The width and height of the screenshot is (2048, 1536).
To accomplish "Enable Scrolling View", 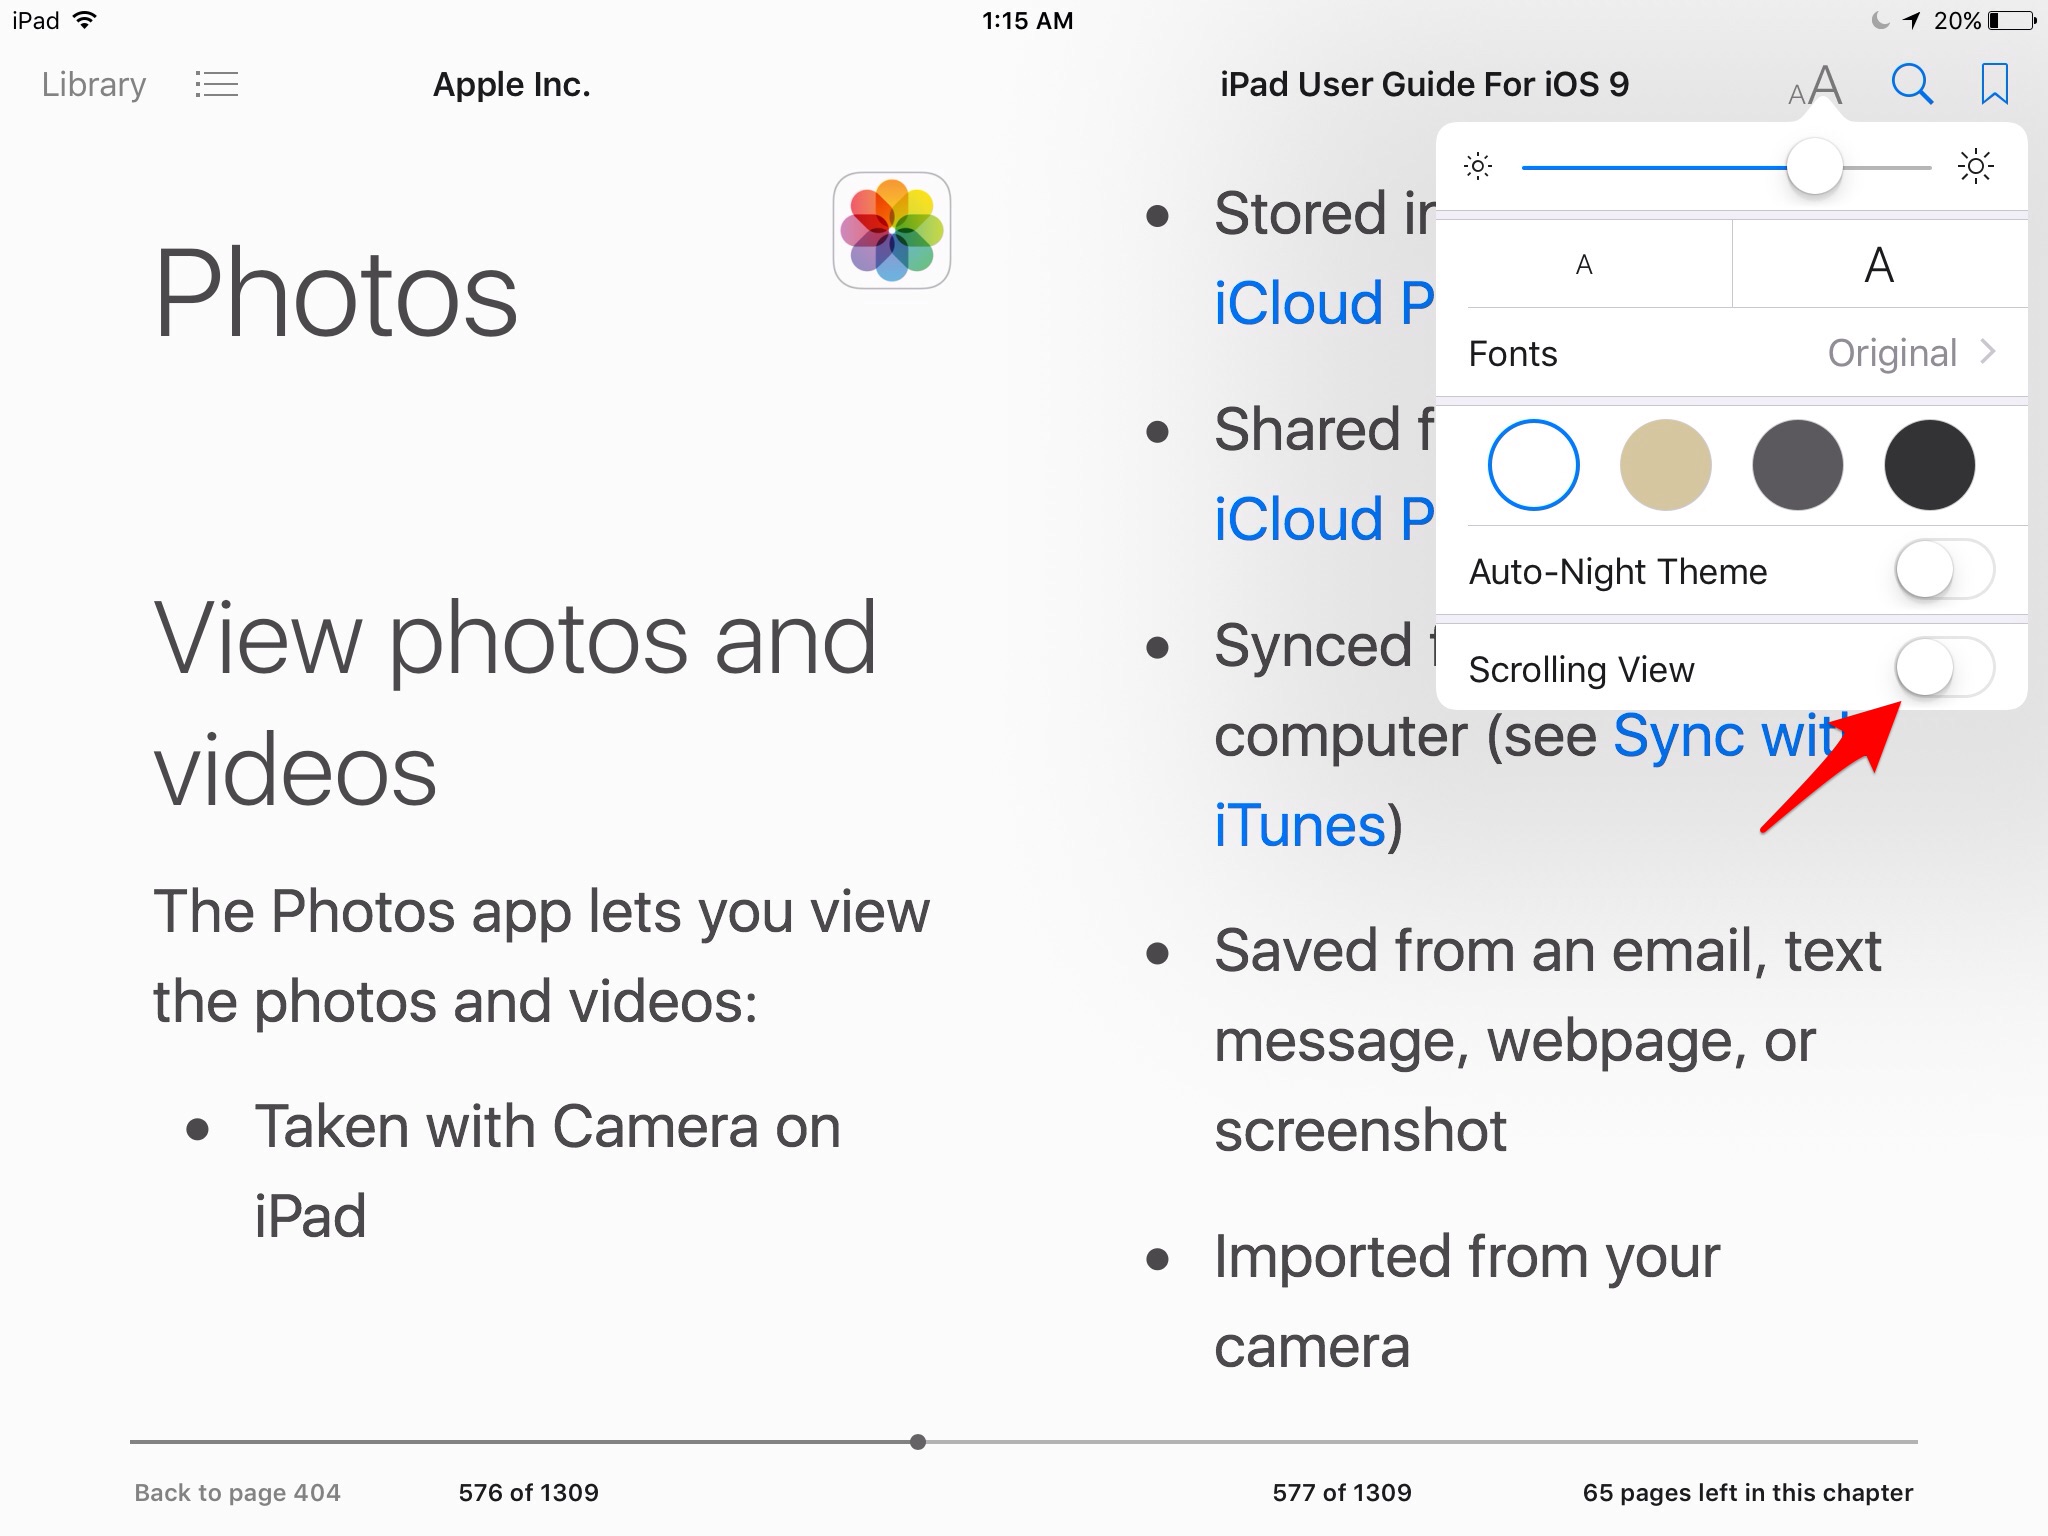I will coord(1944,668).
